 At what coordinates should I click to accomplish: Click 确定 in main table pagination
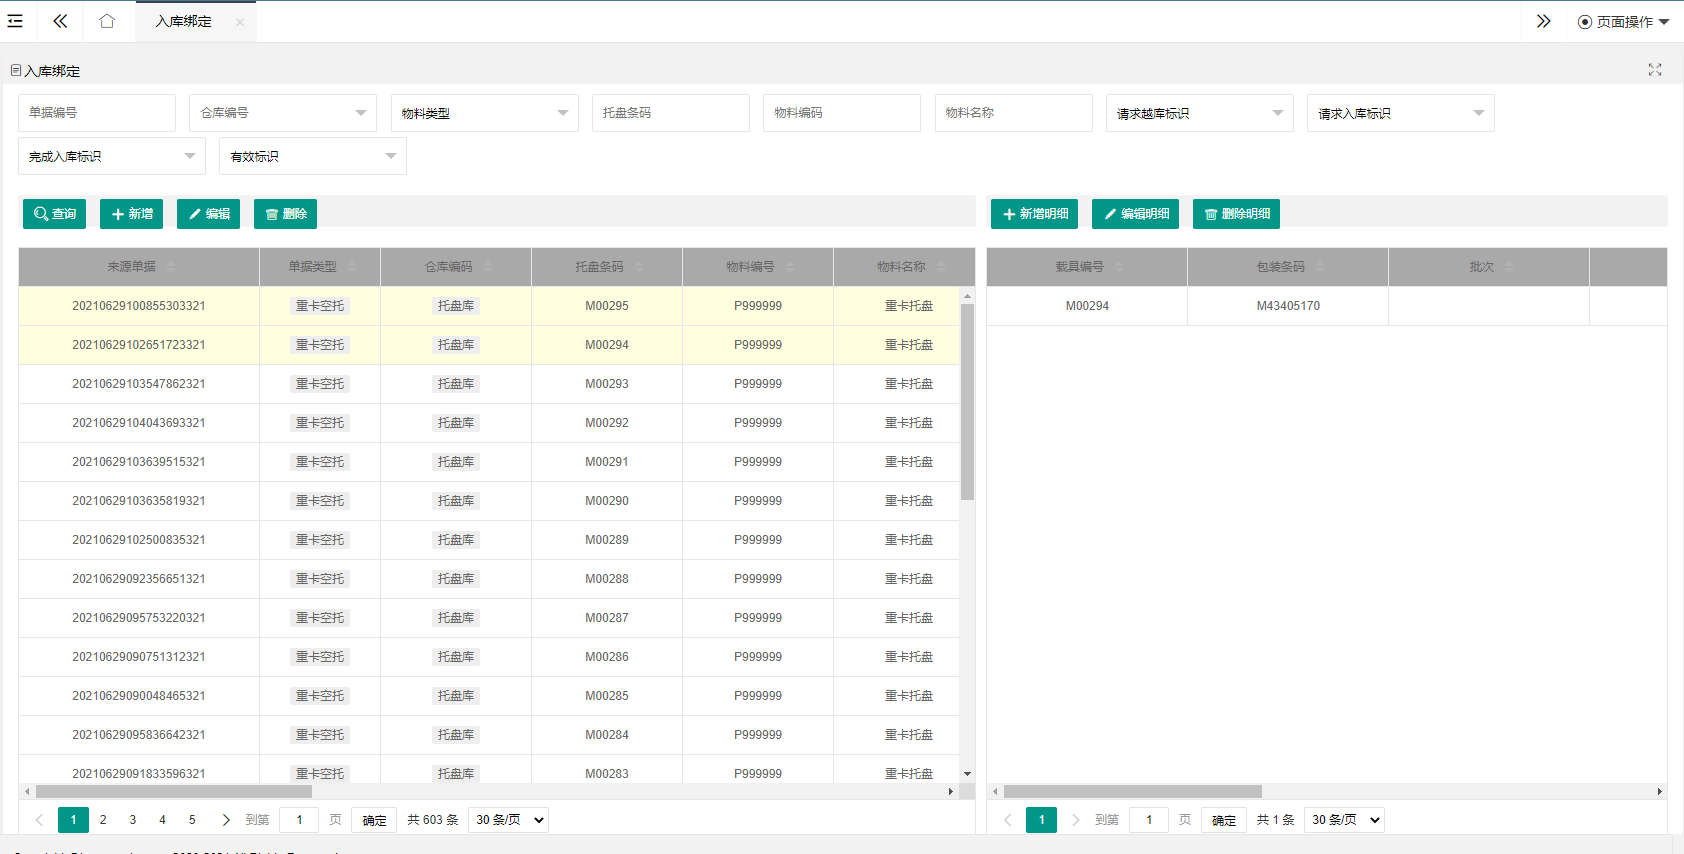tap(374, 820)
